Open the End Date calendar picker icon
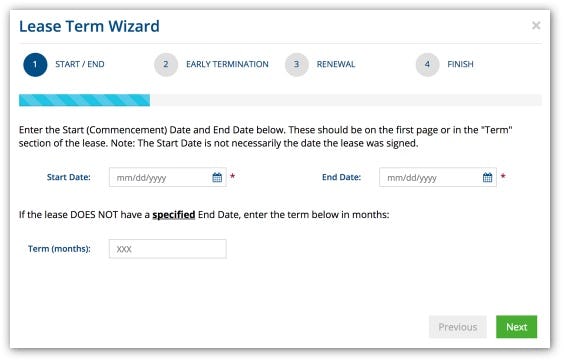The height and width of the screenshot is (362, 564). pos(487,177)
